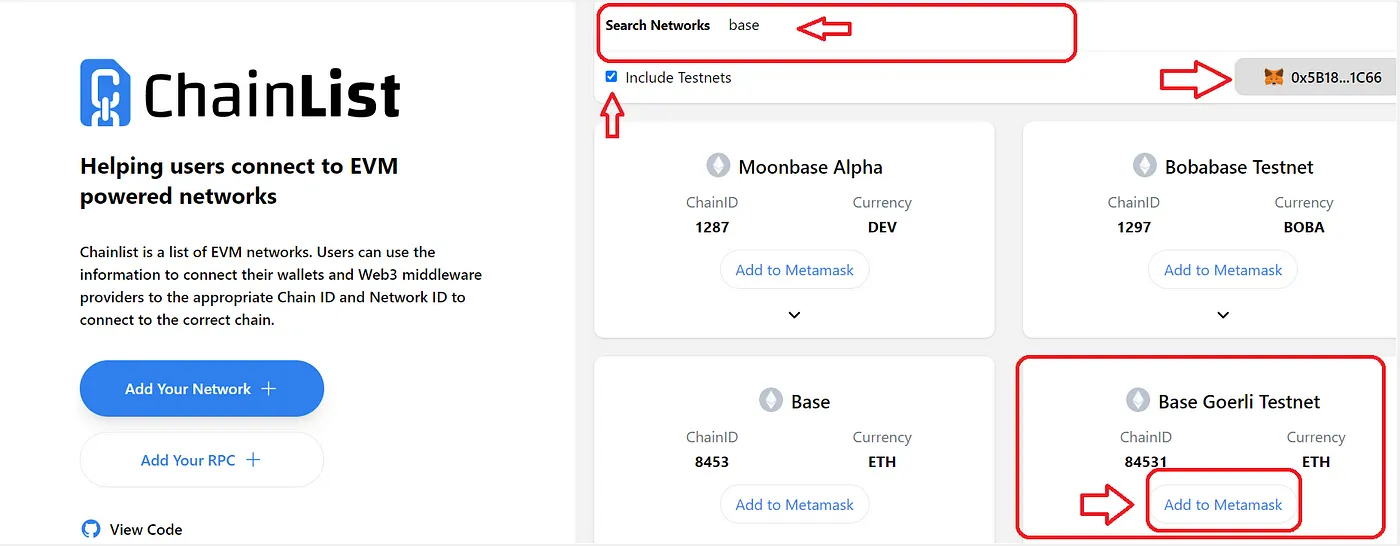Screen dimensions: 1400x546
Task: Add Base Goerli Testnet to Metamask
Action: tap(1222, 505)
